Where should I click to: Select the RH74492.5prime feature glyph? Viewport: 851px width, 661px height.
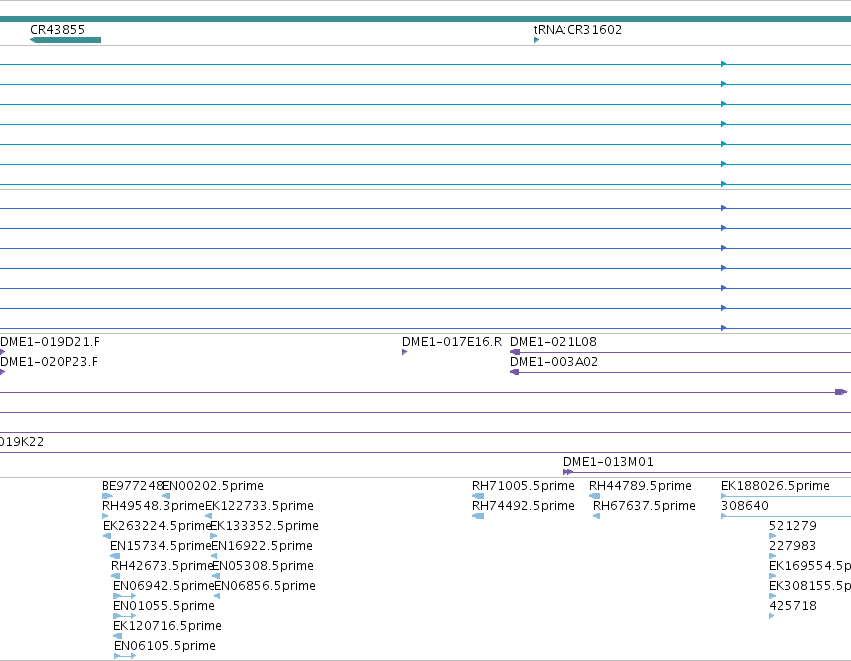click(x=478, y=516)
